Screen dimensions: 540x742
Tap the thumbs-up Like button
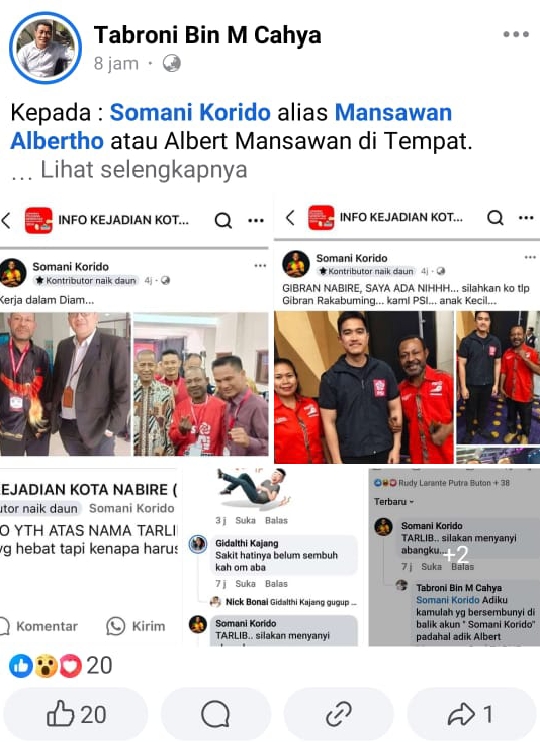tap(76, 714)
